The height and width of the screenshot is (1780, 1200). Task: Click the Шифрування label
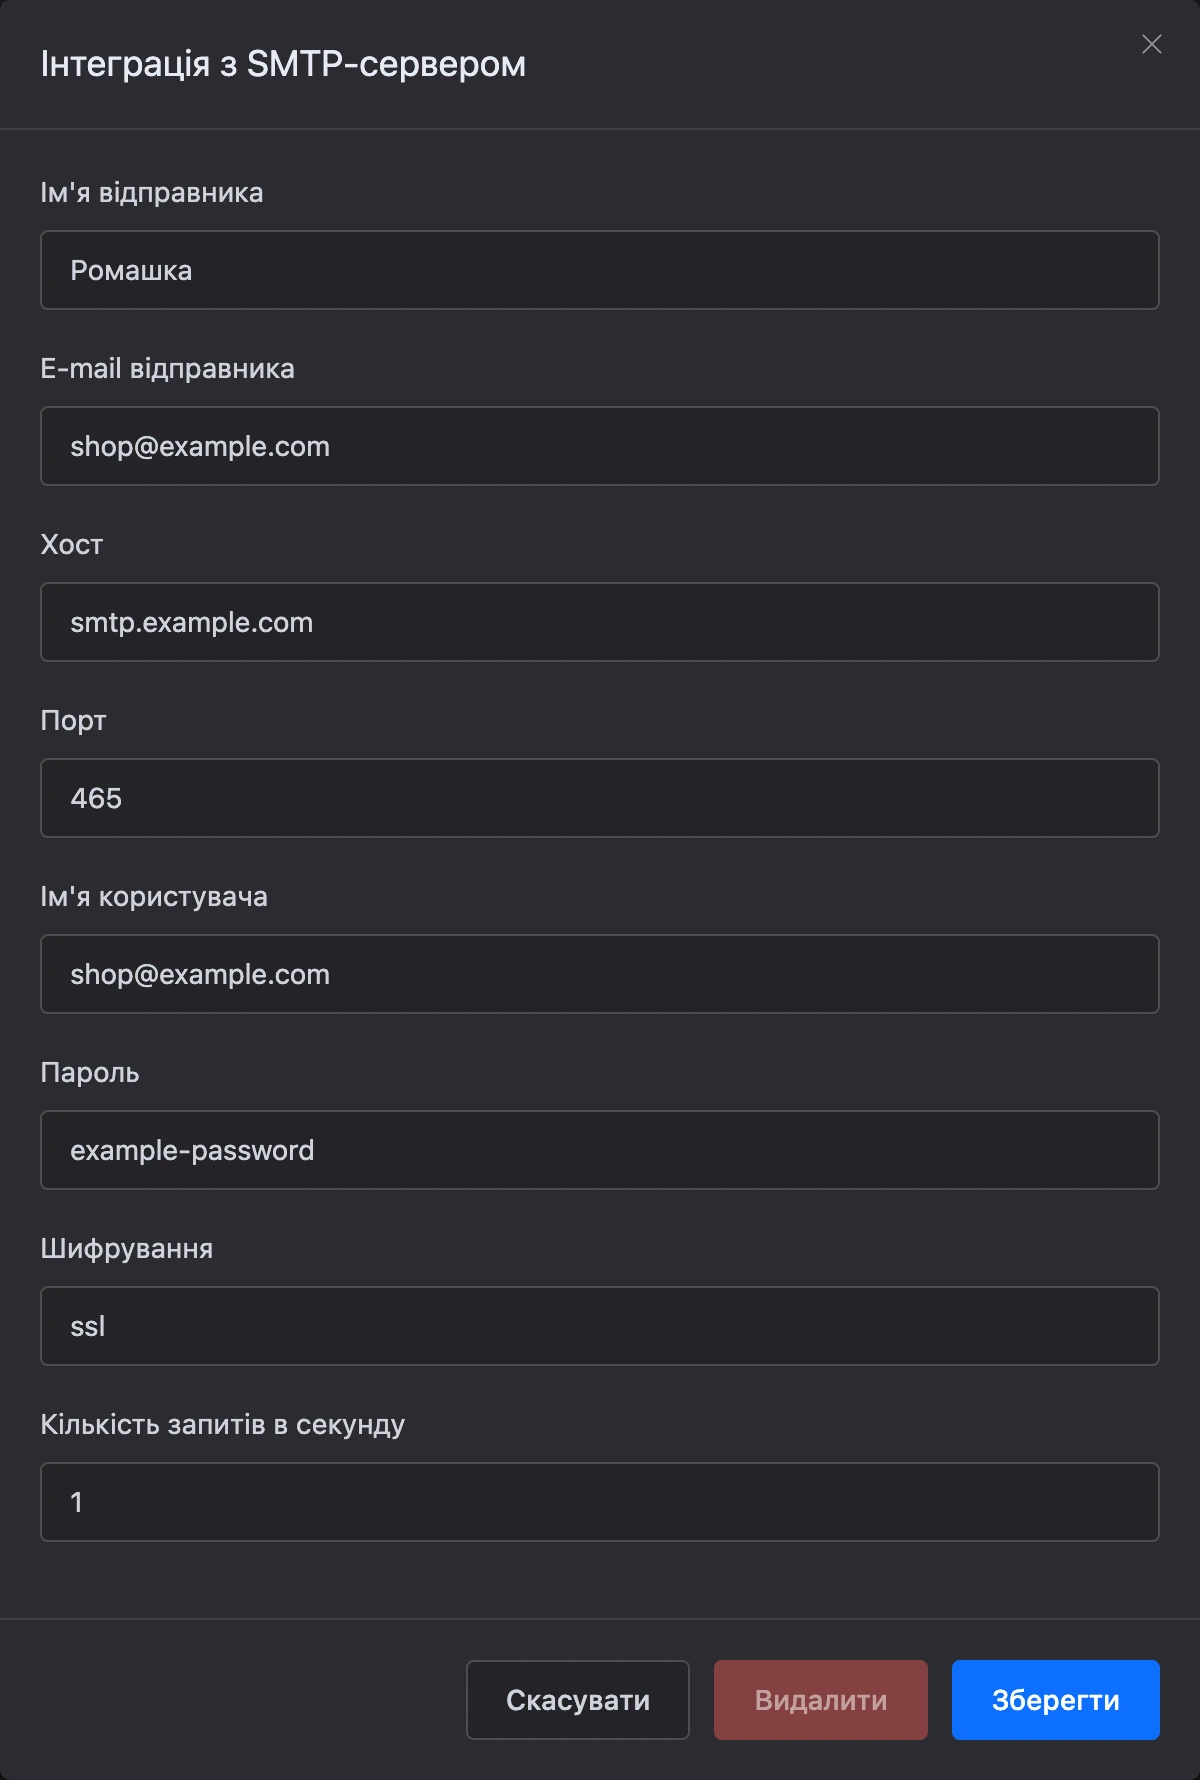tap(127, 1249)
